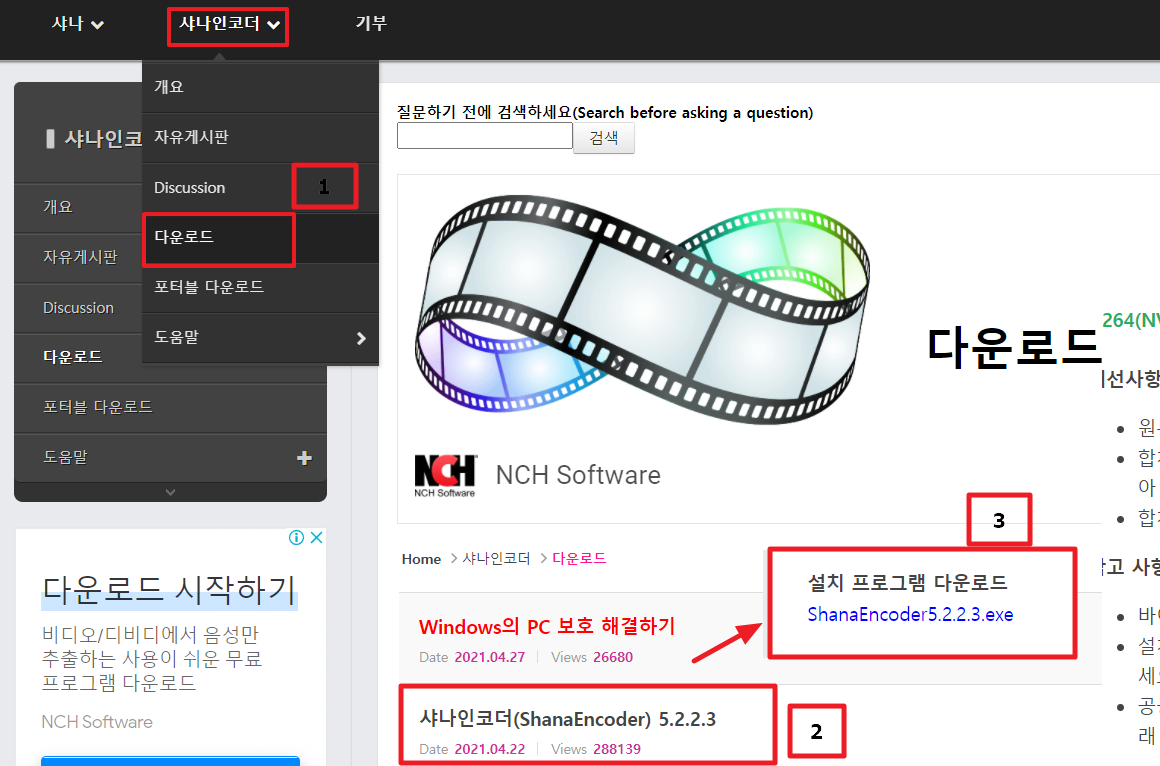The height and width of the screenshot is (766, 1160).
Task: Close the ad with X icon
Action: (315, 538)
